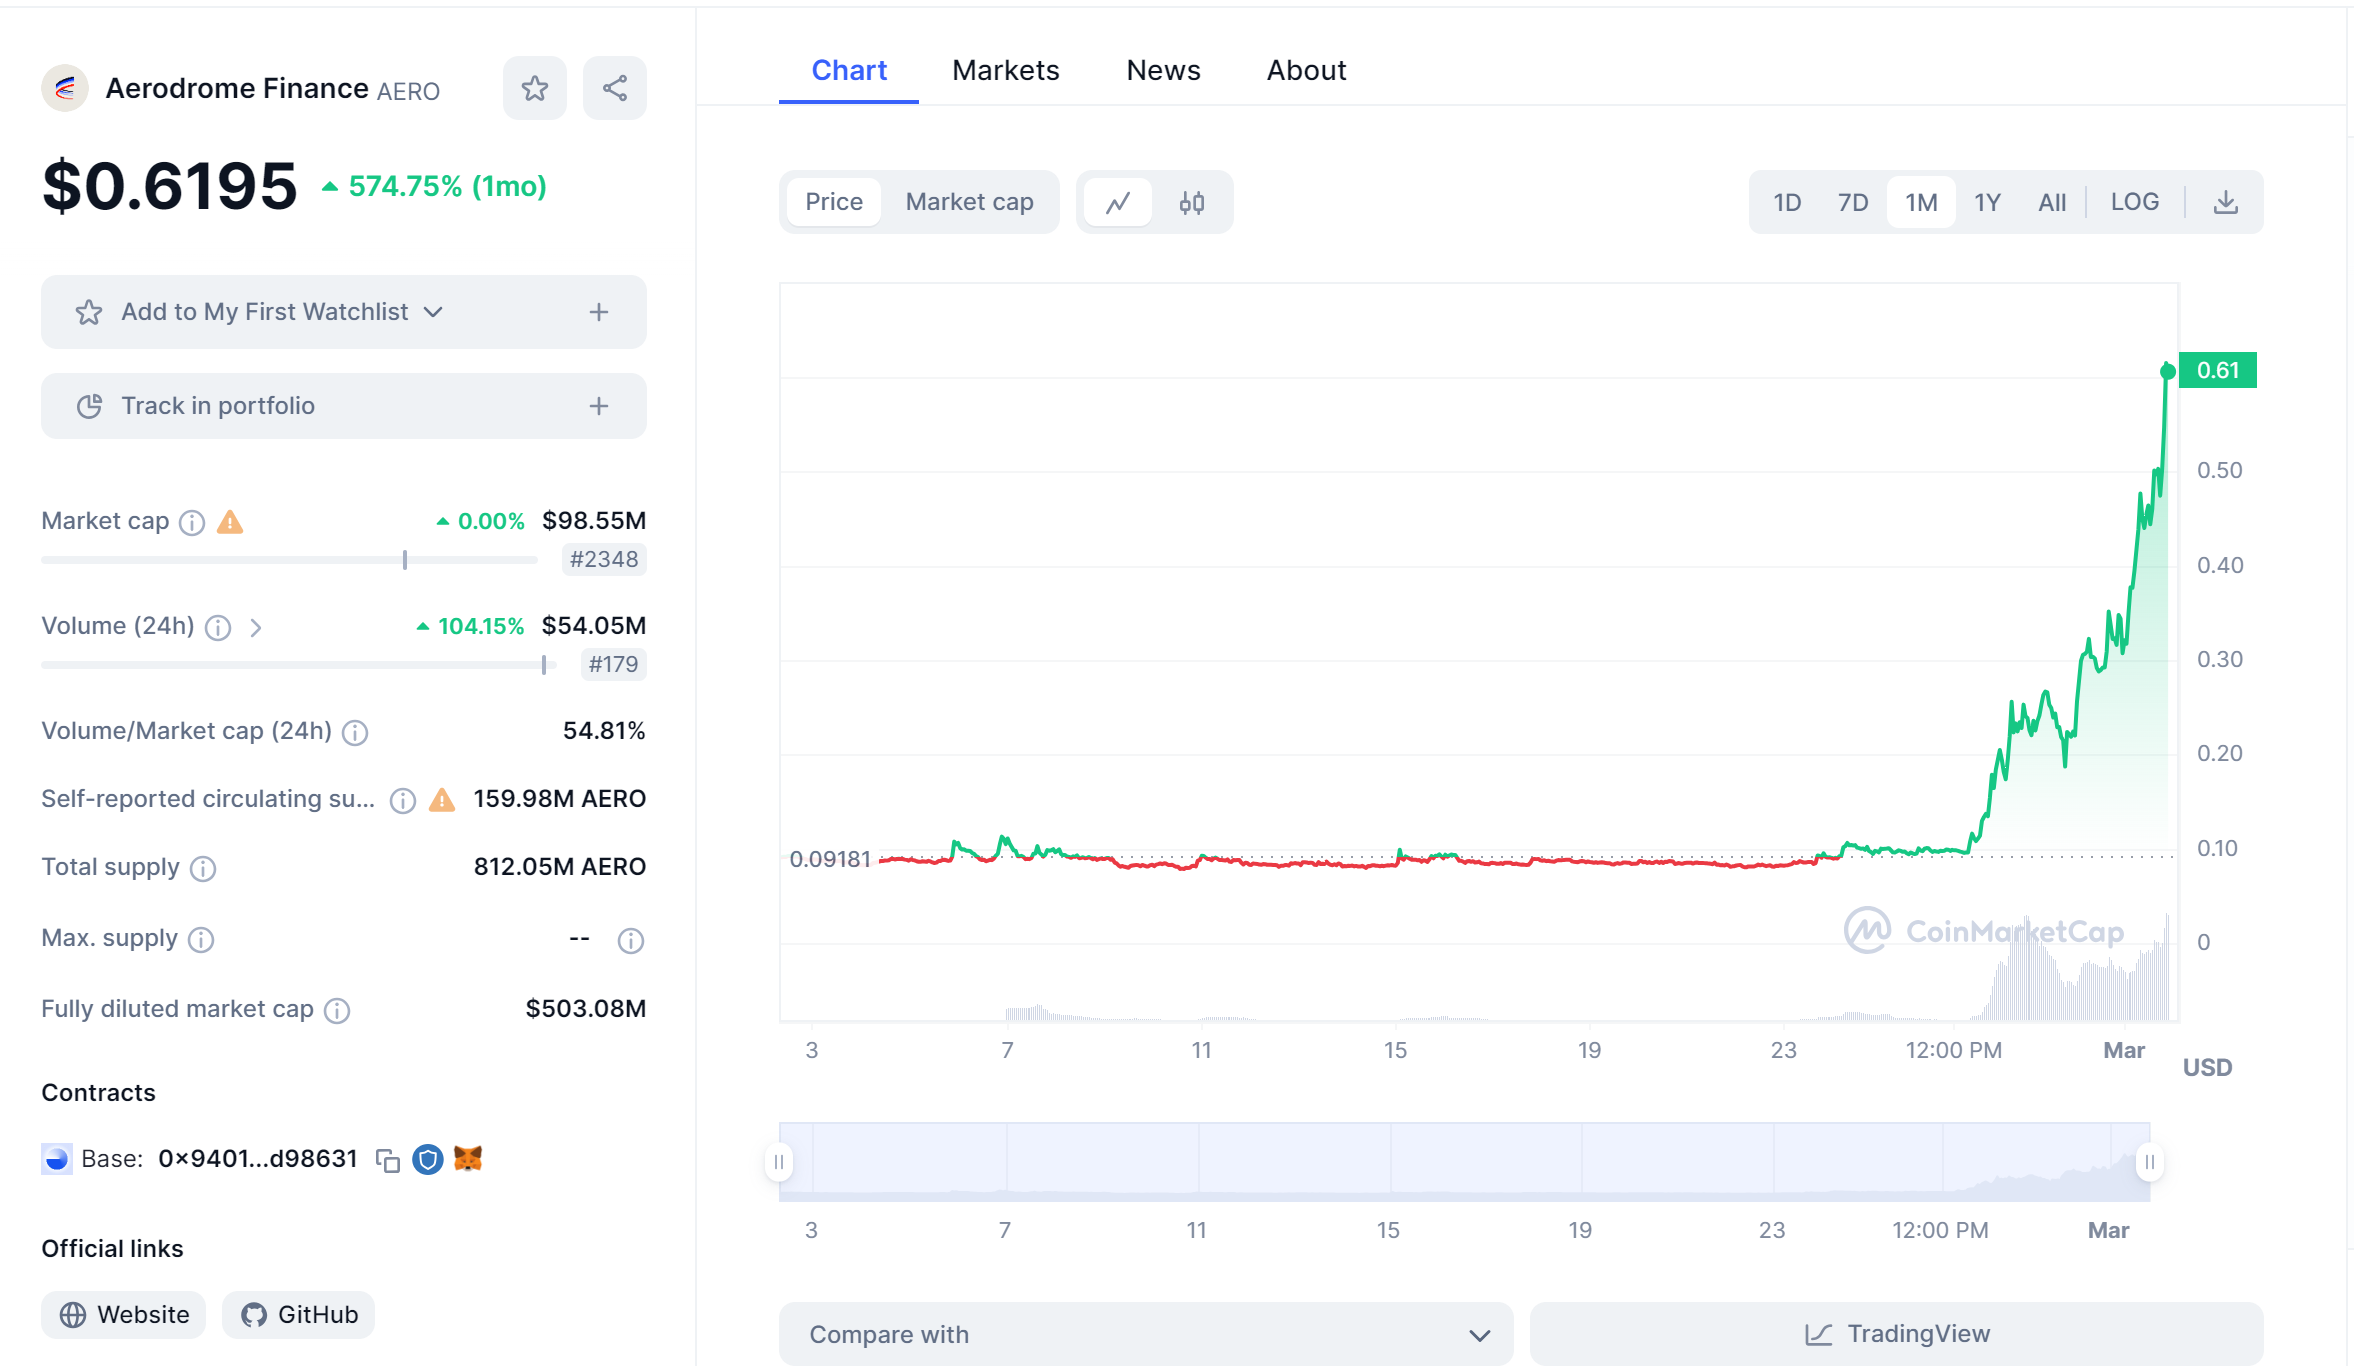The height and width of the screenshot is (1366, 2354).
Task: Open Market cap info icon
Action: tap(192, 522)
